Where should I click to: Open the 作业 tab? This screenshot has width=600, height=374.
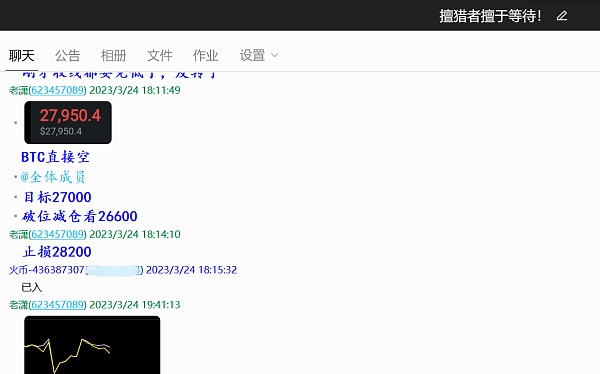coord(205,56)
